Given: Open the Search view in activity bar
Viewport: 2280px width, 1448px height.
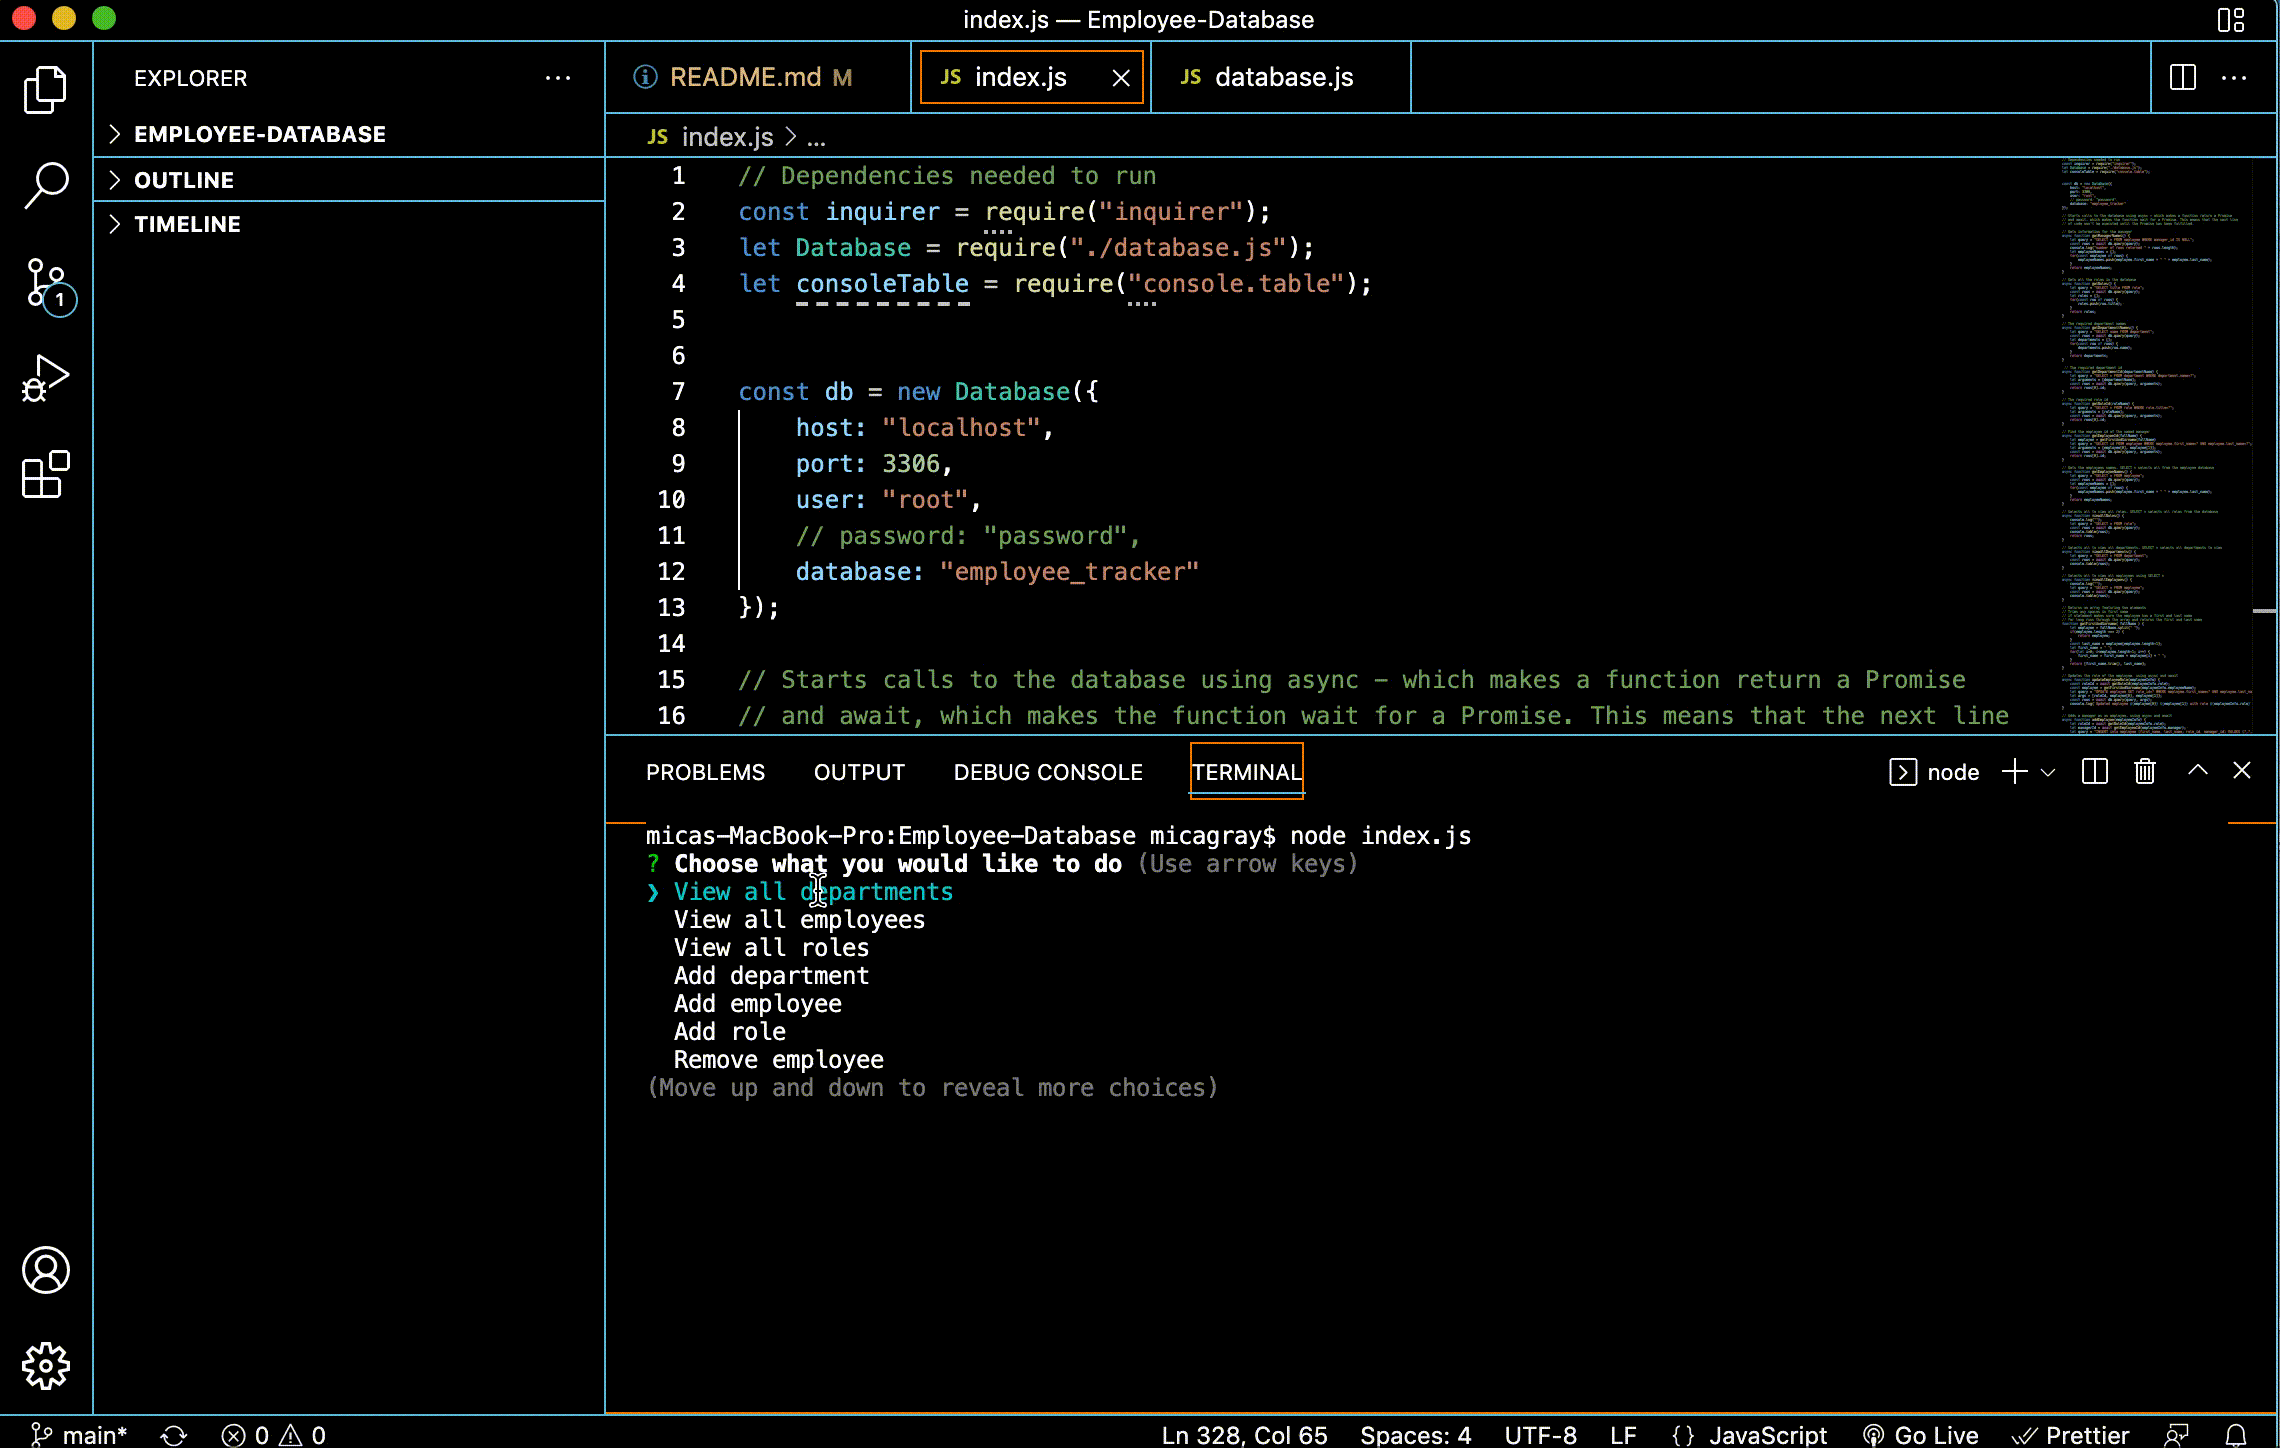Looking at the screenshot, I should pos(46,186).
